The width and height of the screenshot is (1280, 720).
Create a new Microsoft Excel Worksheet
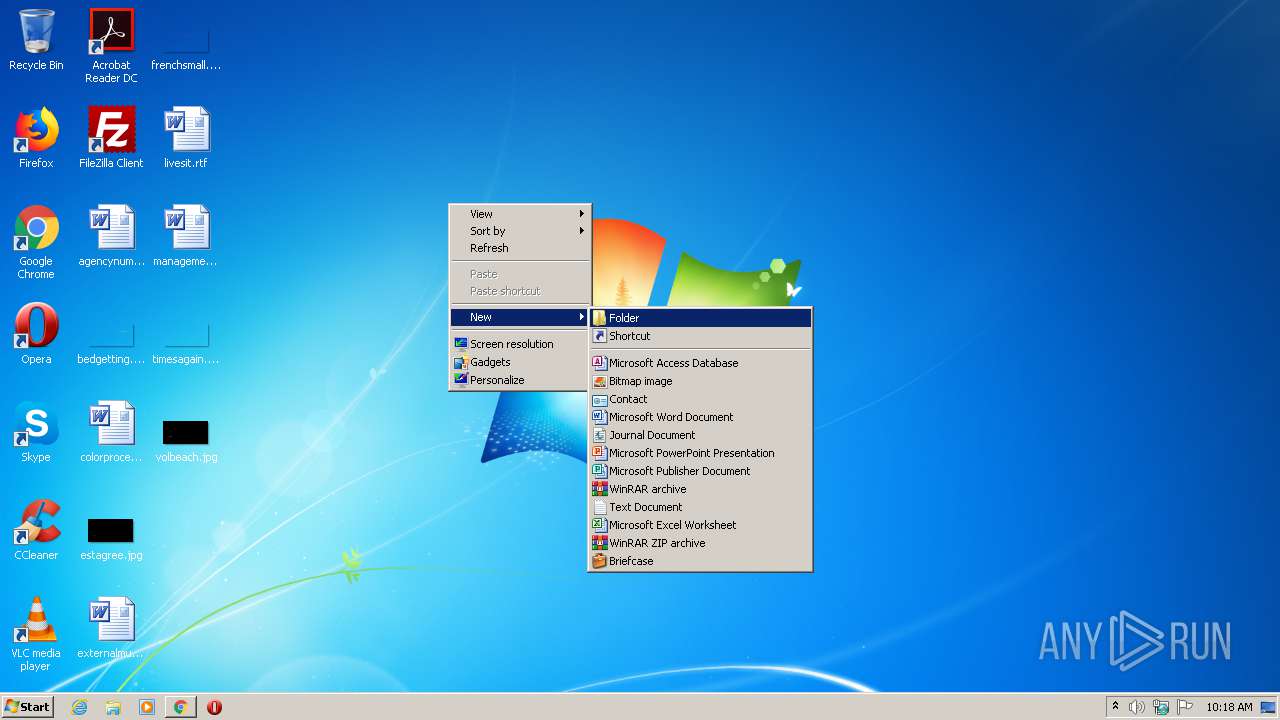click(700, 525)
